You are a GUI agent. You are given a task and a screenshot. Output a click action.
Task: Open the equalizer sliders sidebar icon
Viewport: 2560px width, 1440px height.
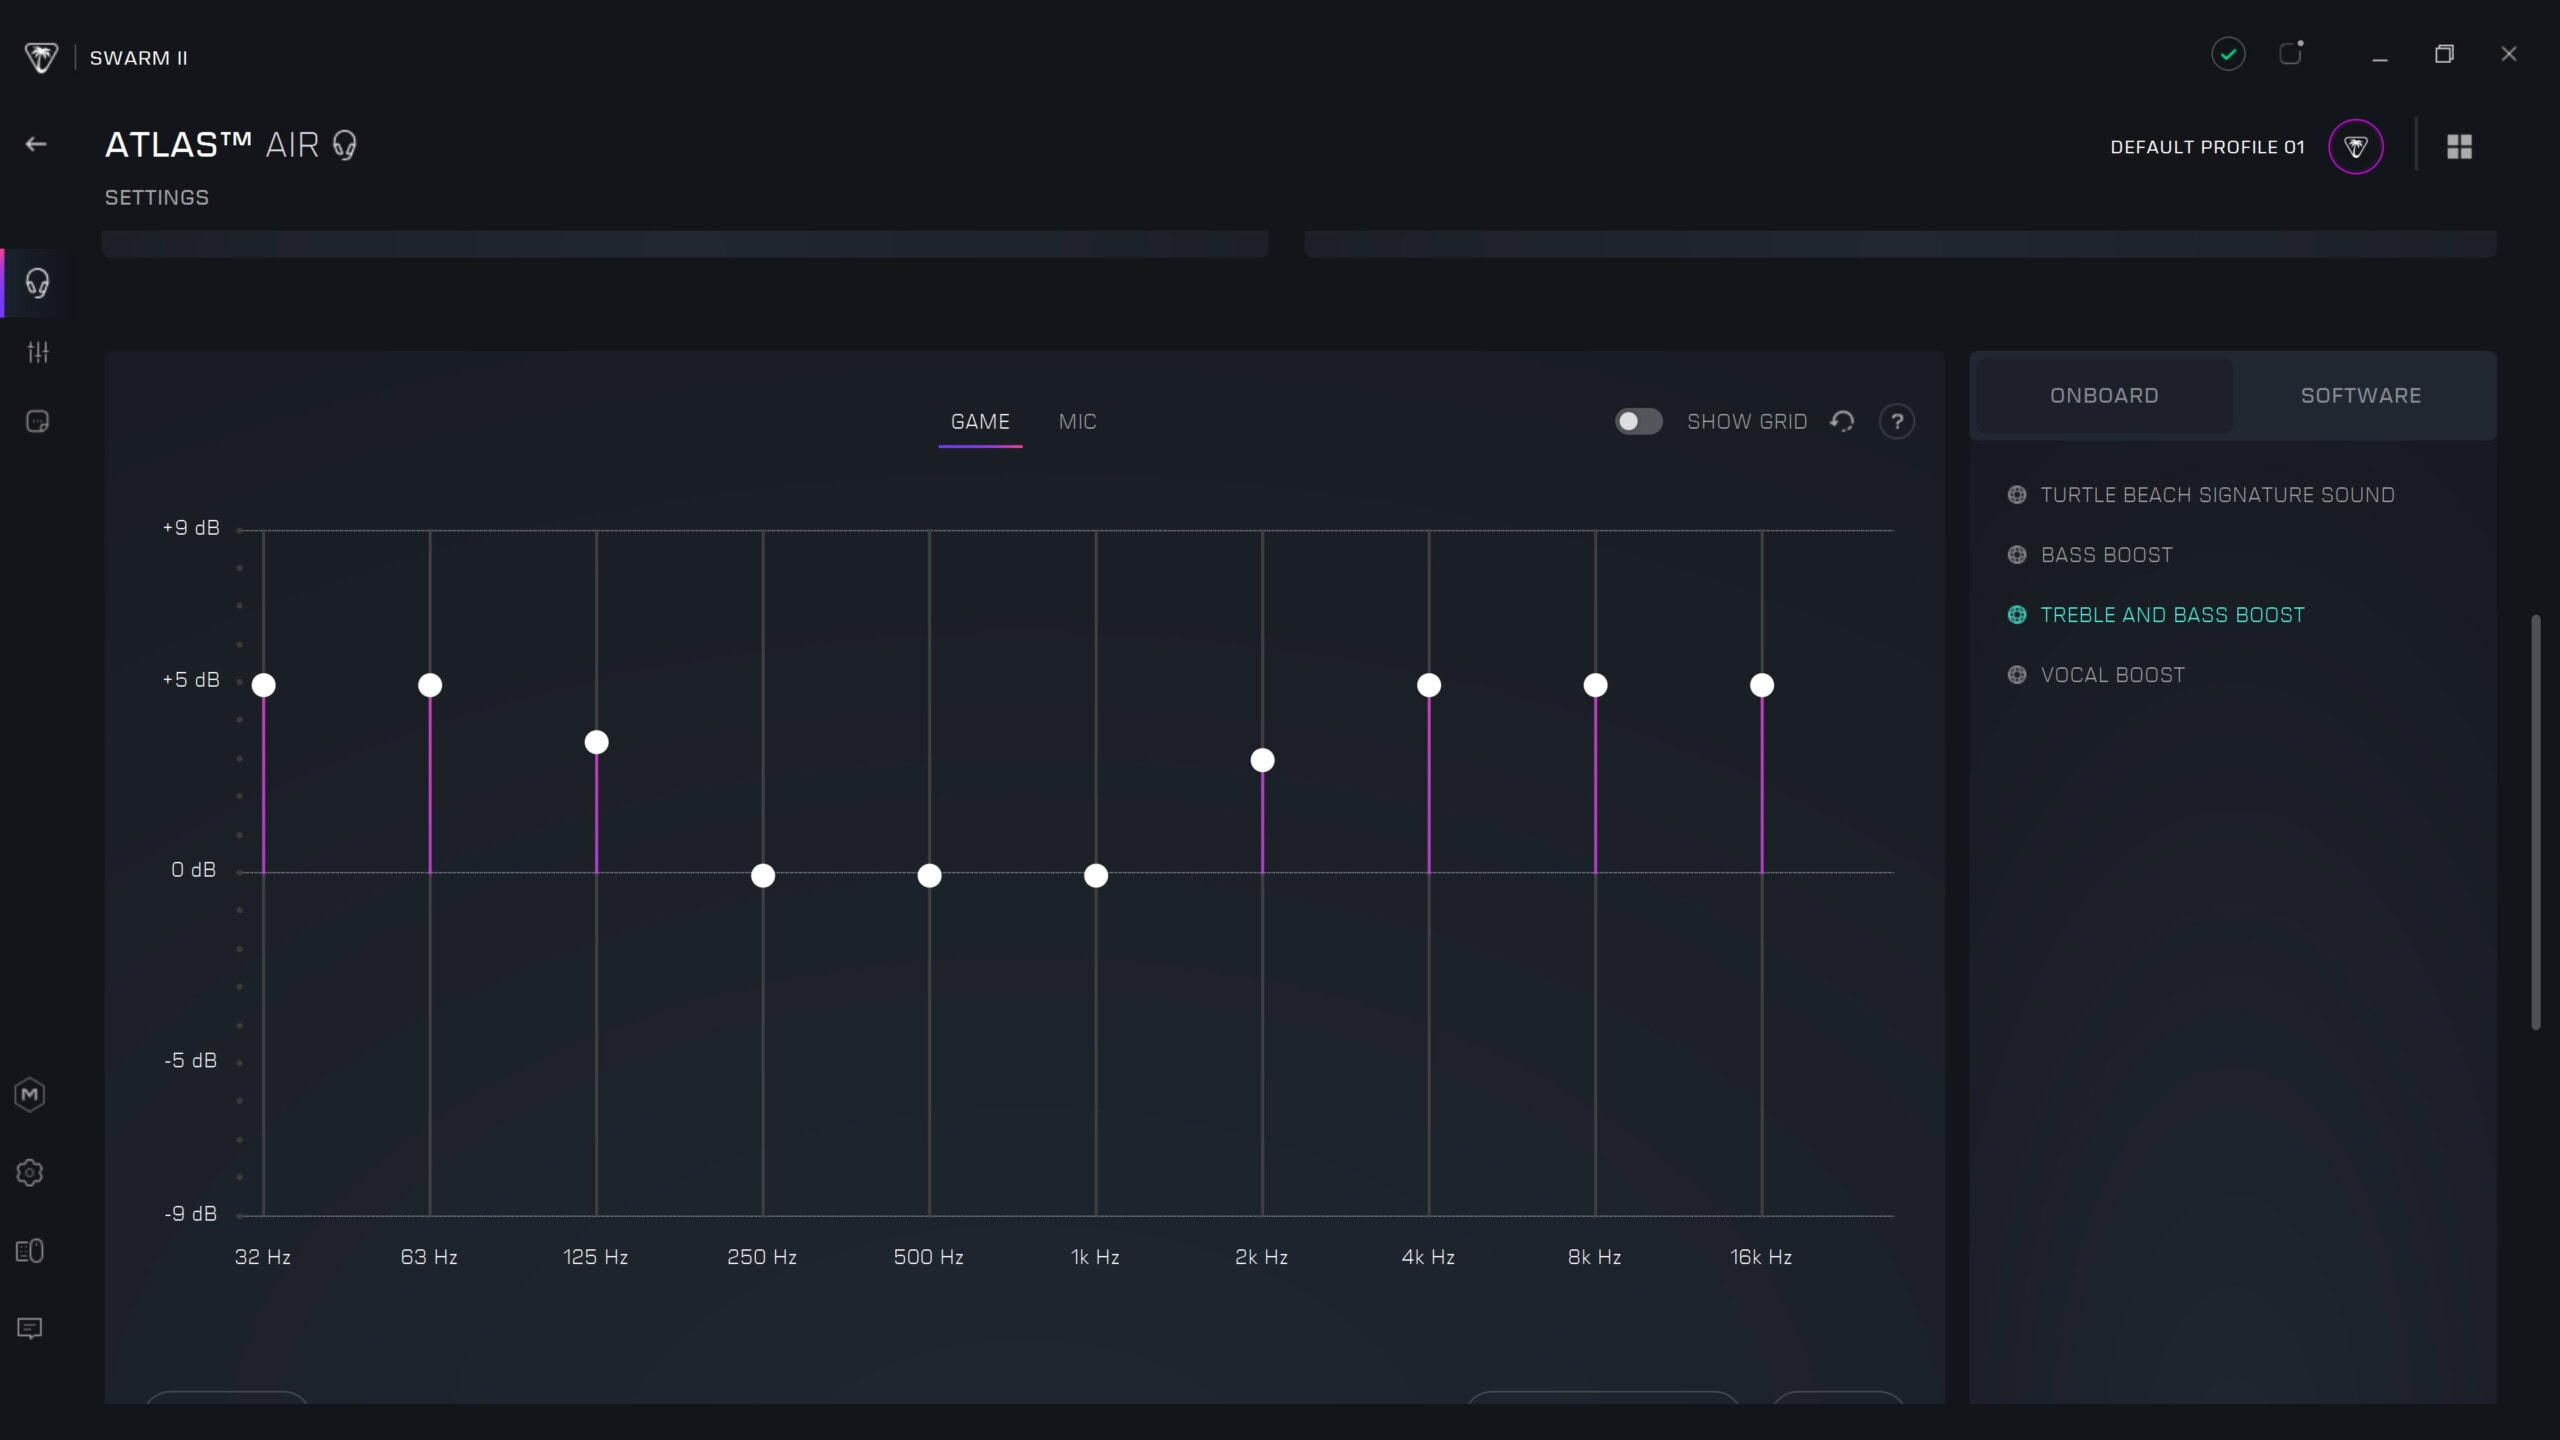[38, 352]
